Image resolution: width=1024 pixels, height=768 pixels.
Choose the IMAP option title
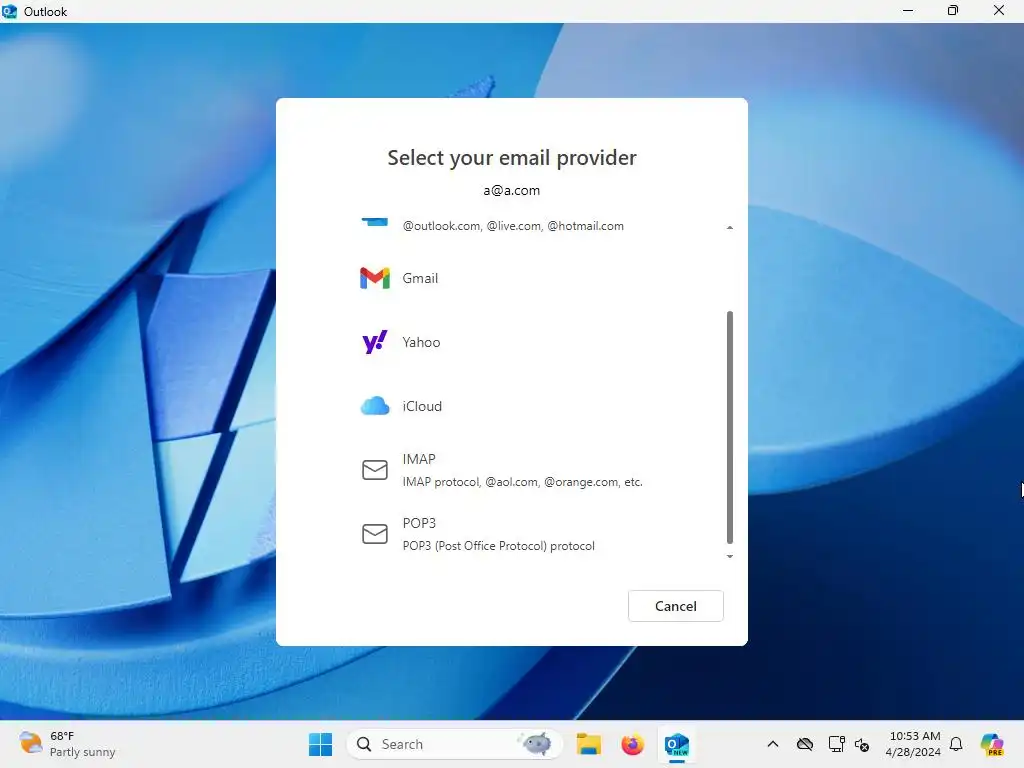[x=419, y=459]
